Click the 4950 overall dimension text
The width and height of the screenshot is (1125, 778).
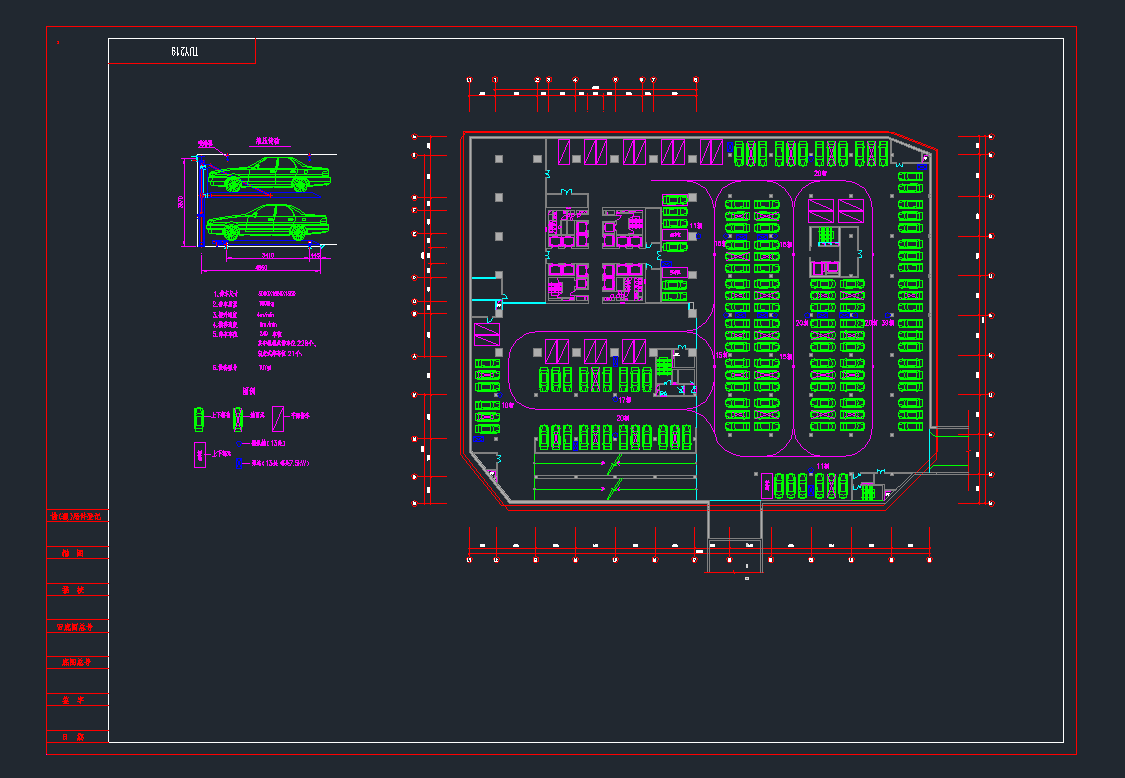point(261,268)
